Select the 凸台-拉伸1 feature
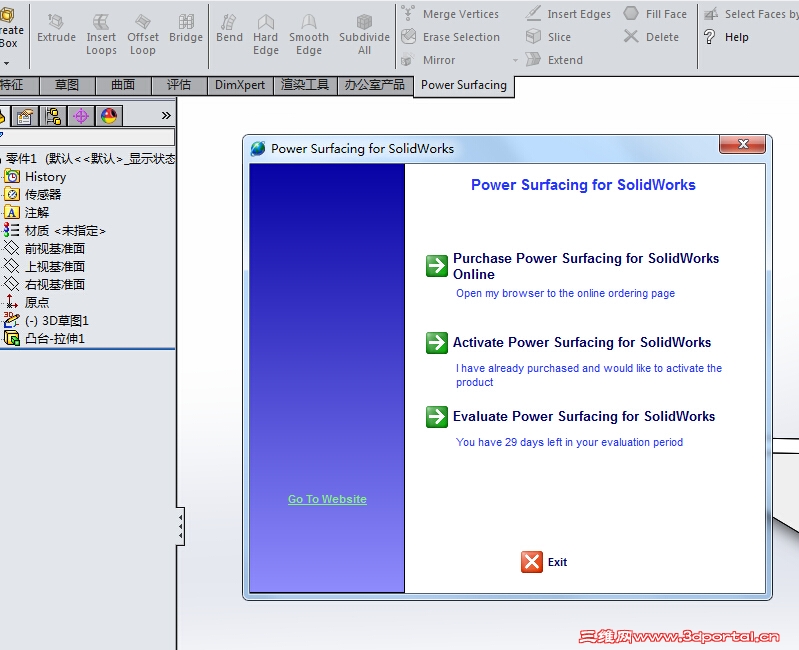Screen dimensions: 799x650 pyautogui.click(x=44, y=338)
